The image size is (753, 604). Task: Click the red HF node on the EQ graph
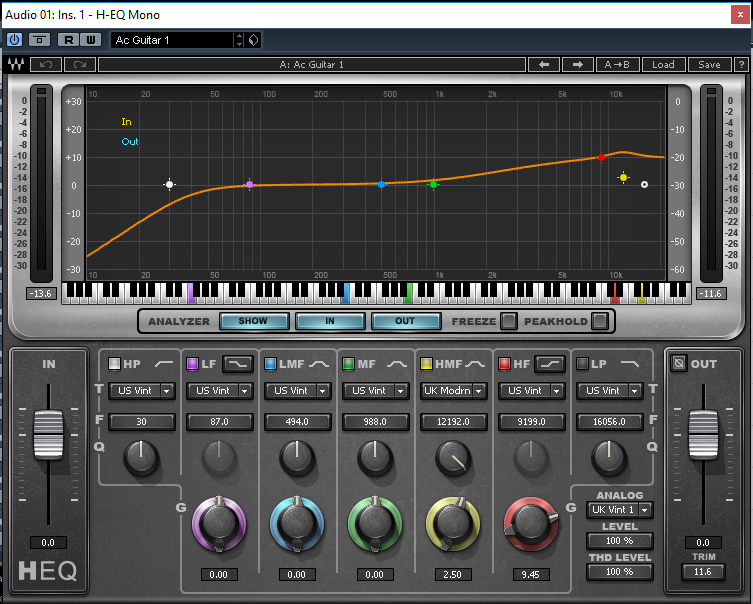[x=601, y=157]
